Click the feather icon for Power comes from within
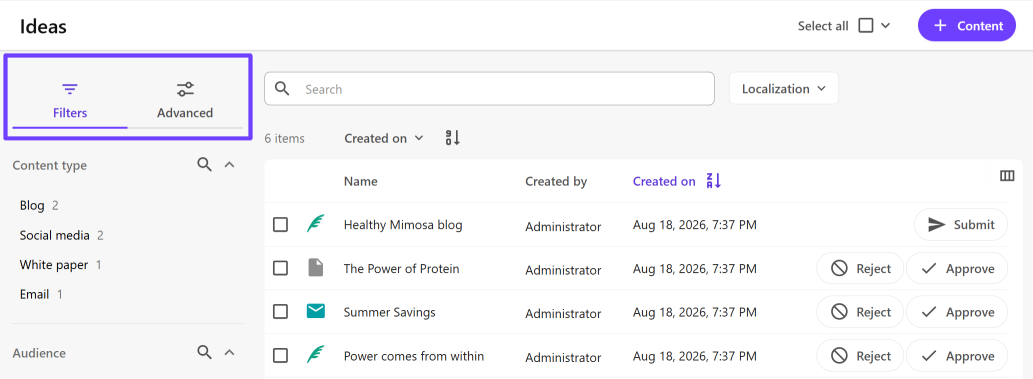 [316, 355]
